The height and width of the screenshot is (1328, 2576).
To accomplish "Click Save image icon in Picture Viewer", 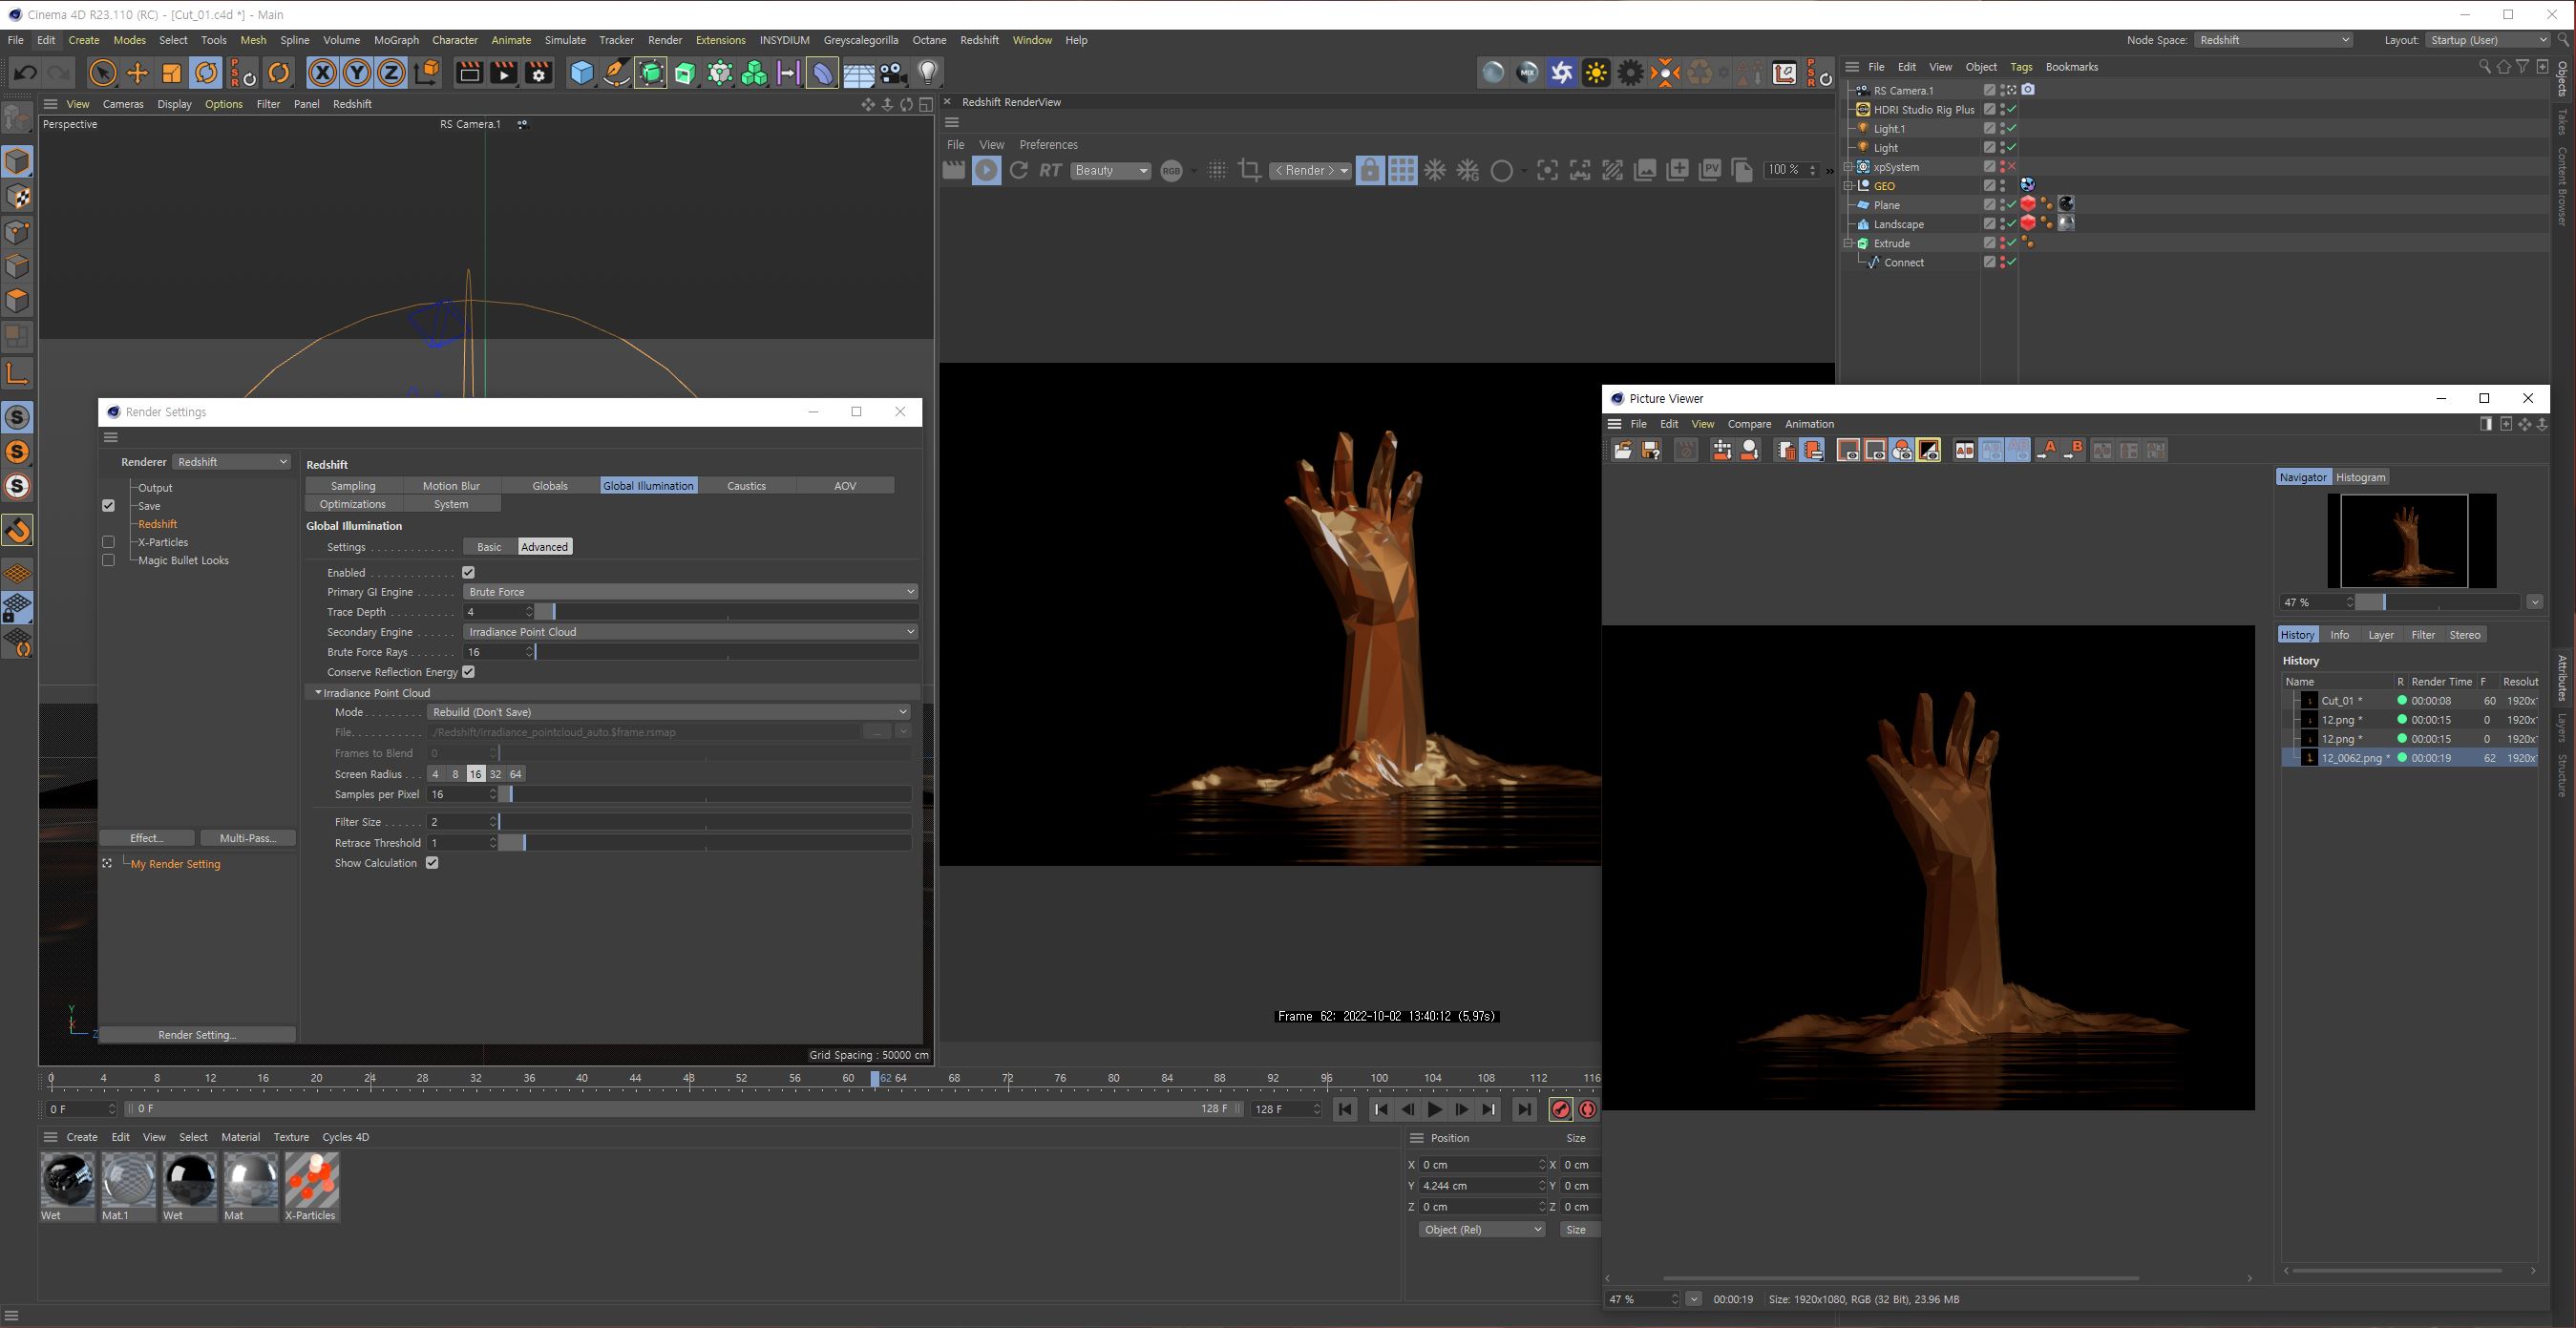I will coord(1651,451).
